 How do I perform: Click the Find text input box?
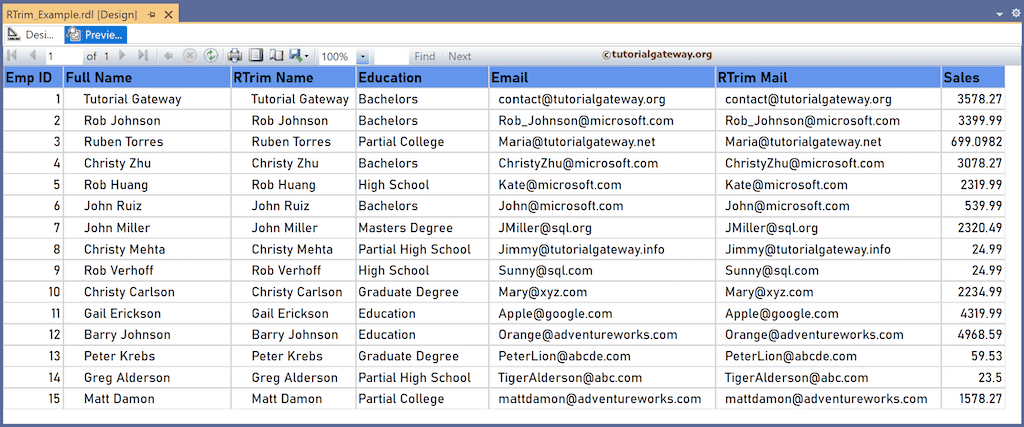pyautogui.click(x=391, y=57)
